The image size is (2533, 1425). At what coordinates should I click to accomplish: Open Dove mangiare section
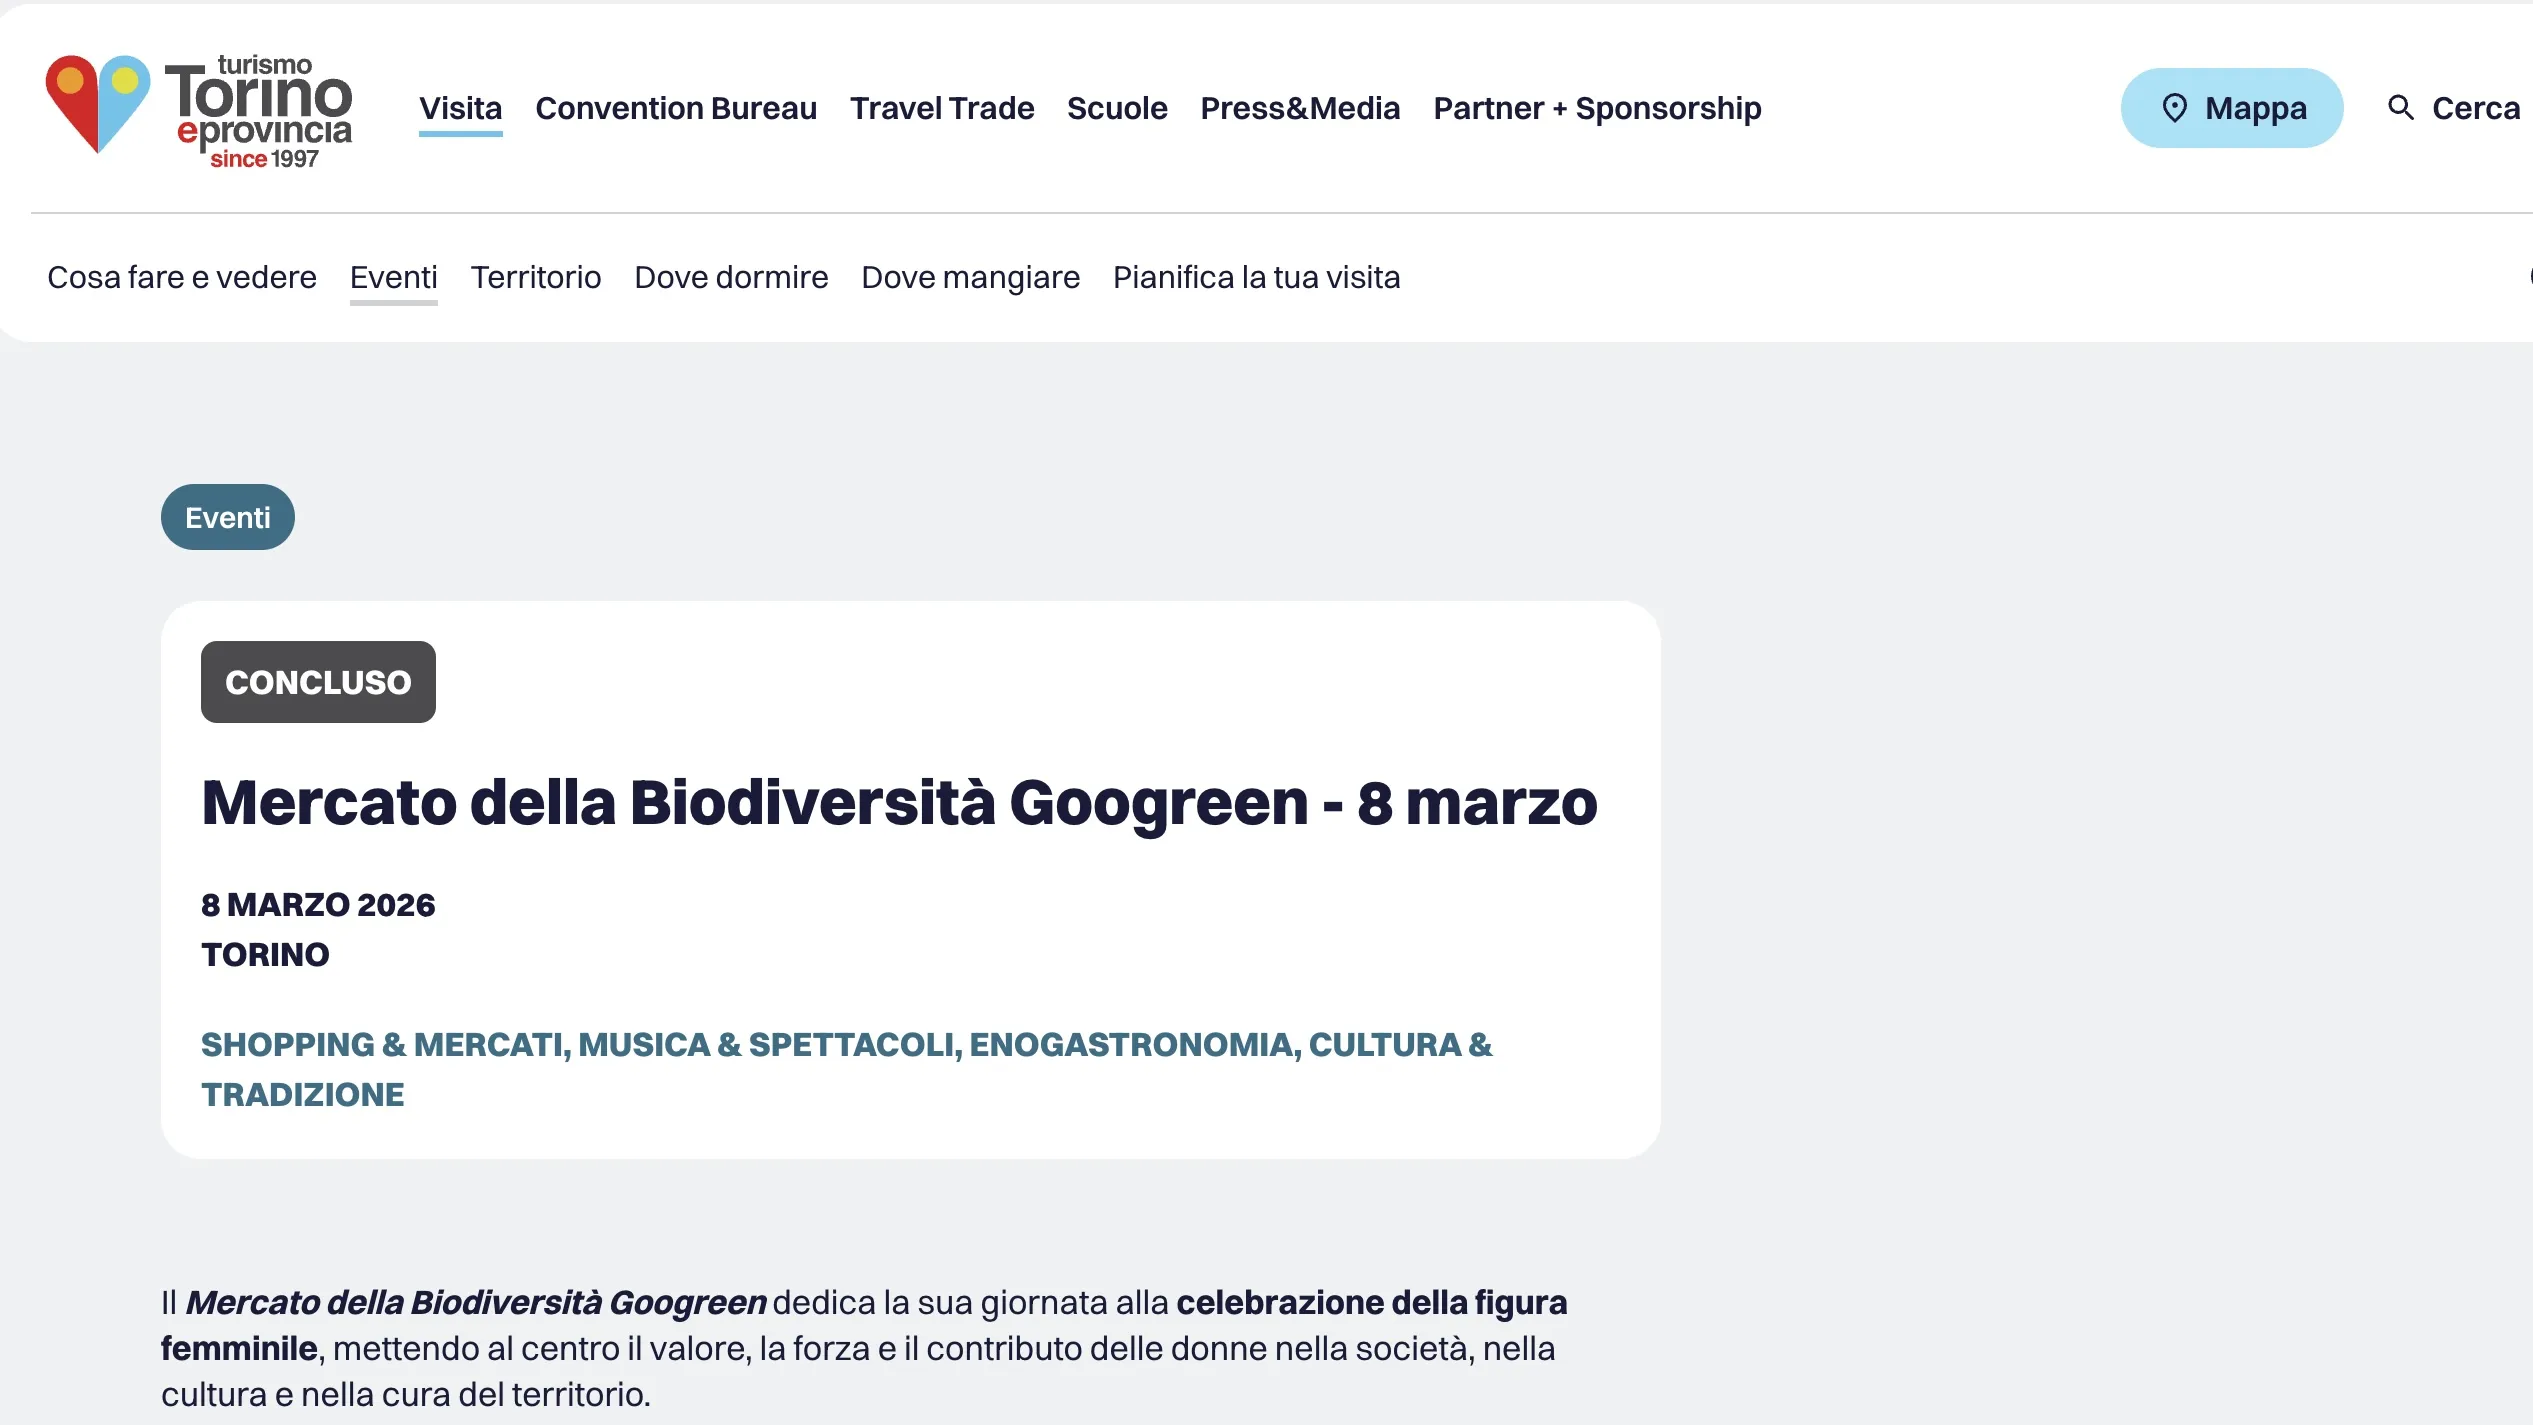(x=970, y=277)
